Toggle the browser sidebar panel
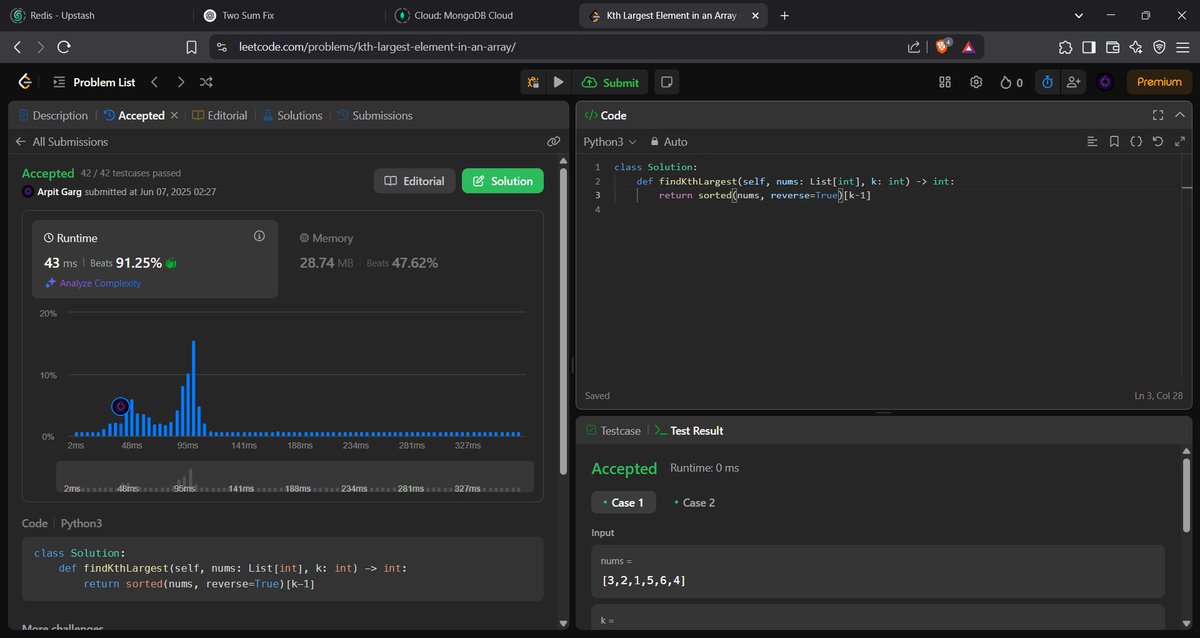 [x=1089, y=47]
